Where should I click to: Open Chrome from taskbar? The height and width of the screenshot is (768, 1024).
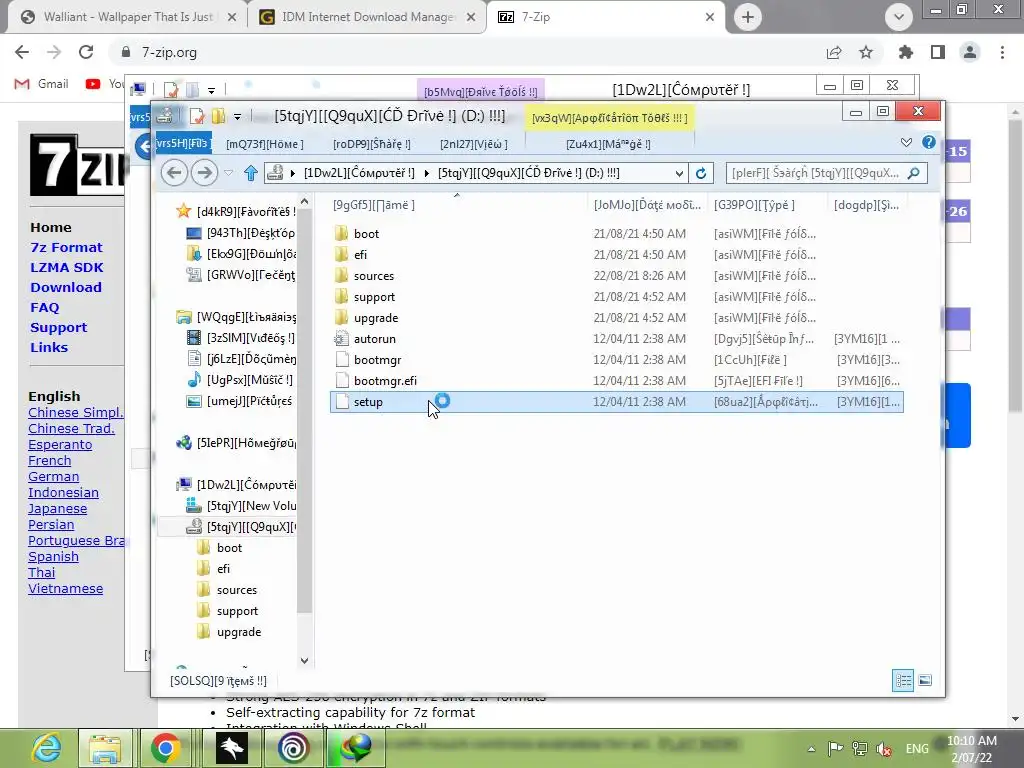click(165, 748)
